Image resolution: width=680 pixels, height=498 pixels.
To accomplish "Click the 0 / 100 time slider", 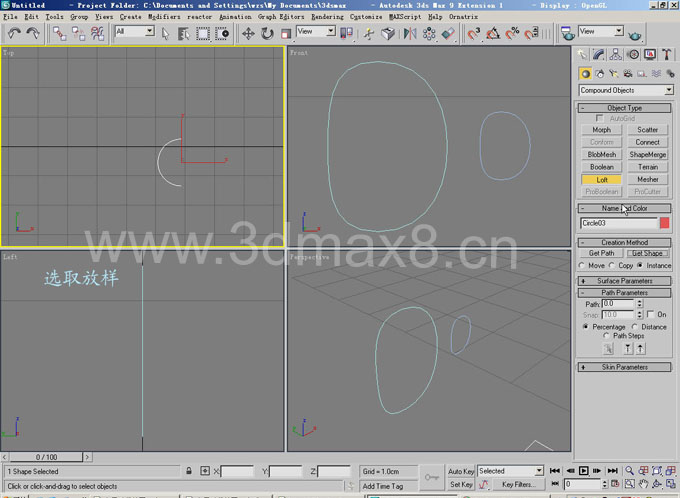I will (x=46, y=457).
